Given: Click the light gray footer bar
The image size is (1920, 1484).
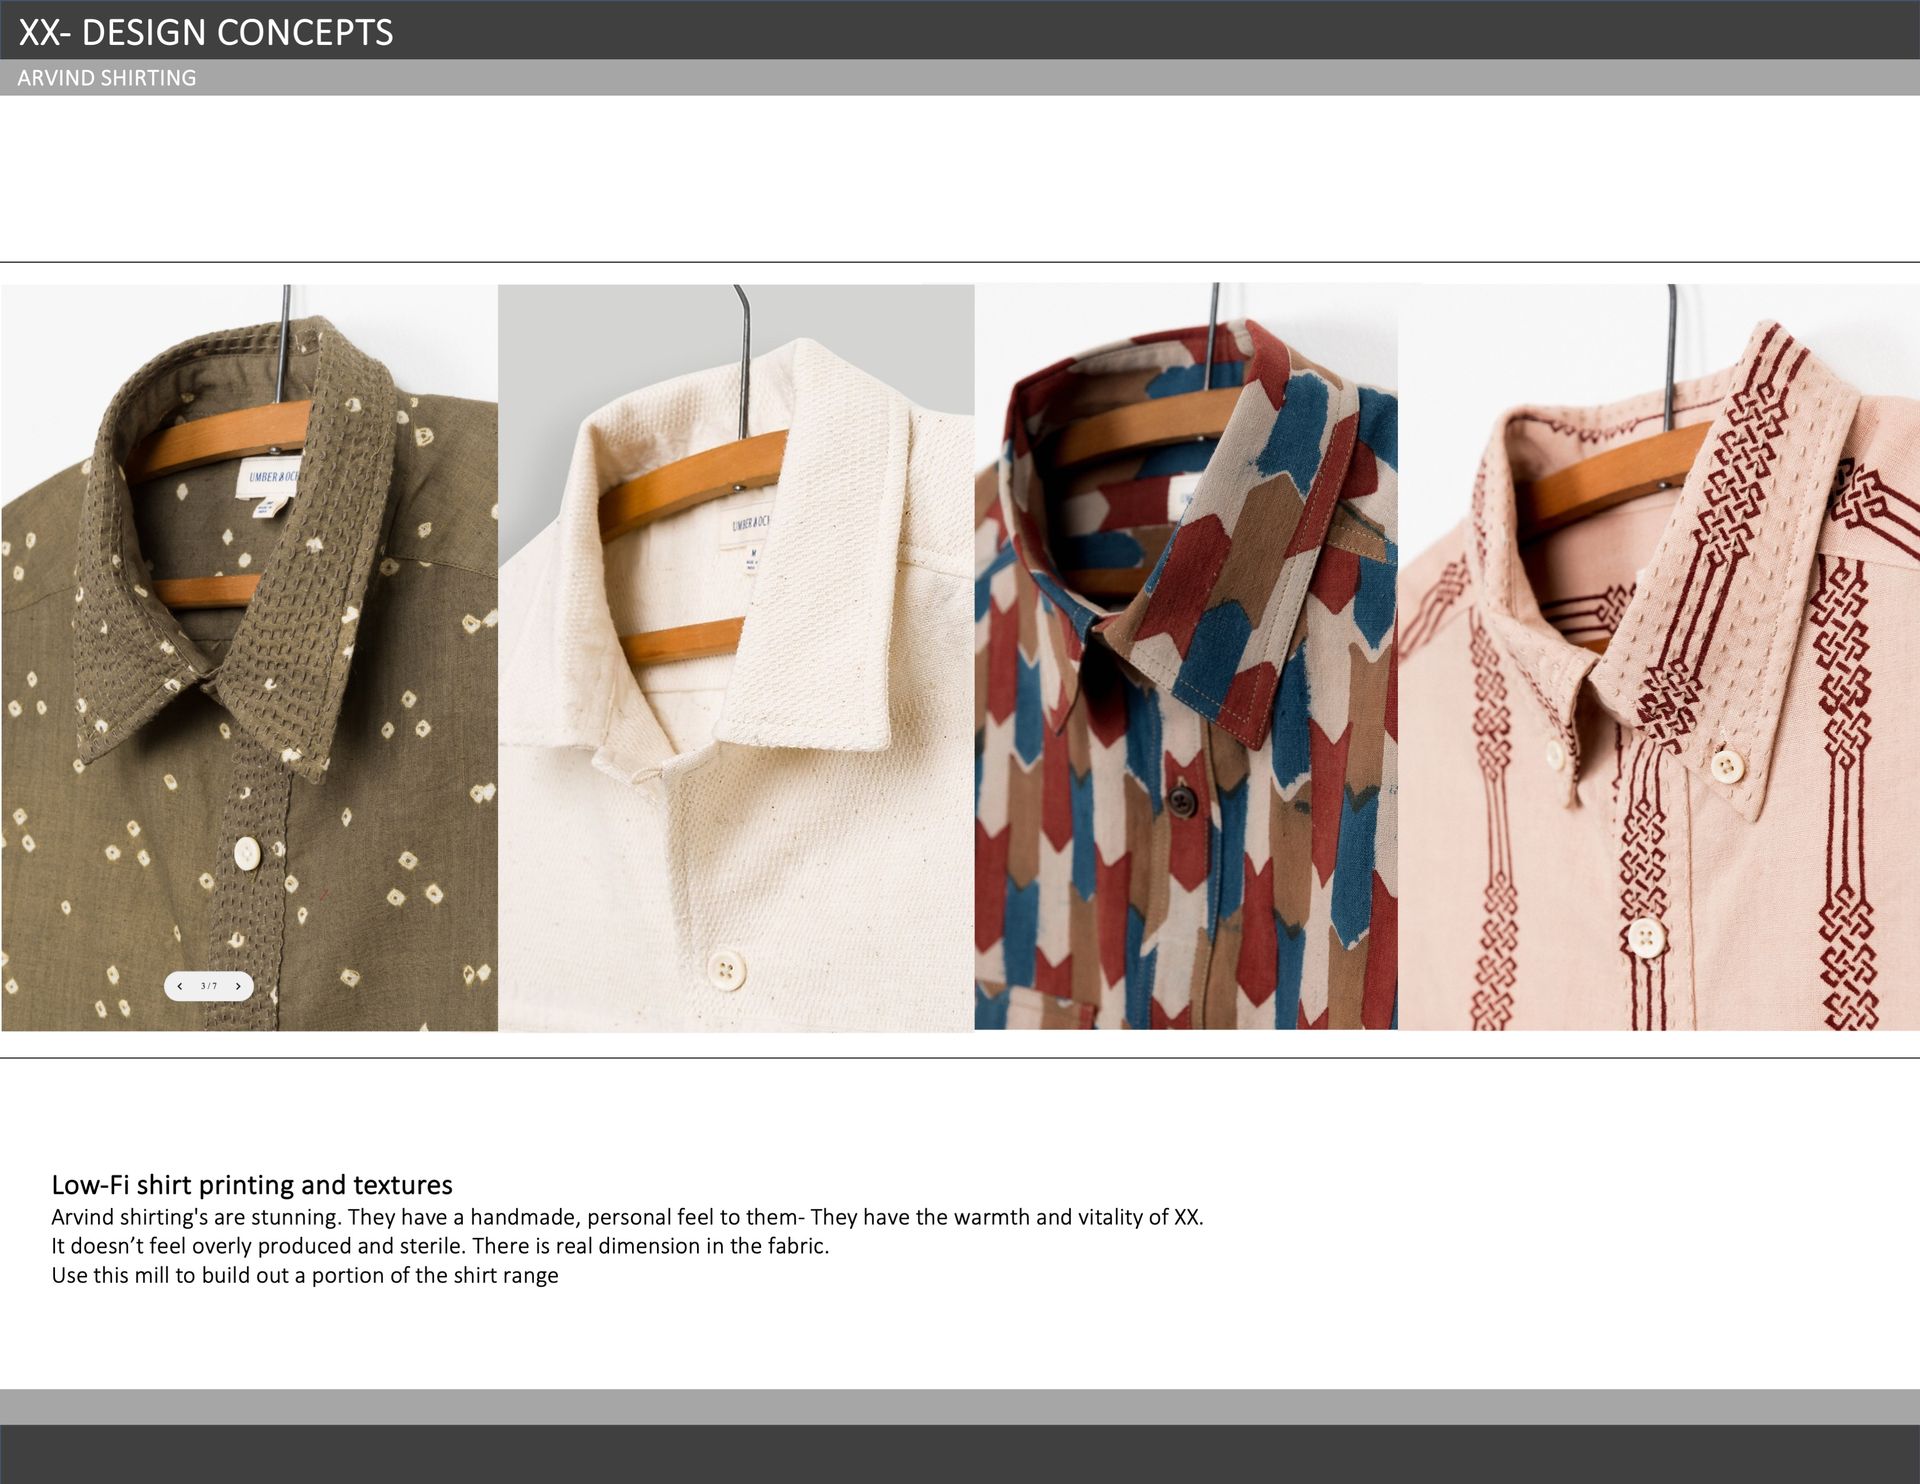Looking at the screenshot, I should [960, 1406].
